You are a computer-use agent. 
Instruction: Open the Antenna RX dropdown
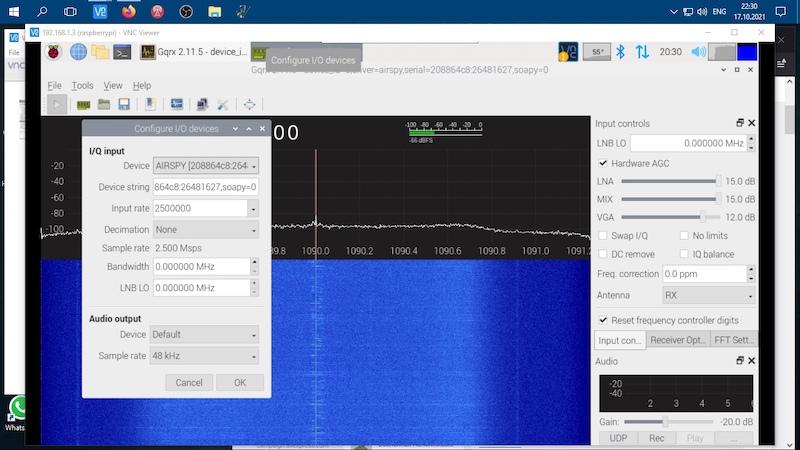[x=709, y=296]
